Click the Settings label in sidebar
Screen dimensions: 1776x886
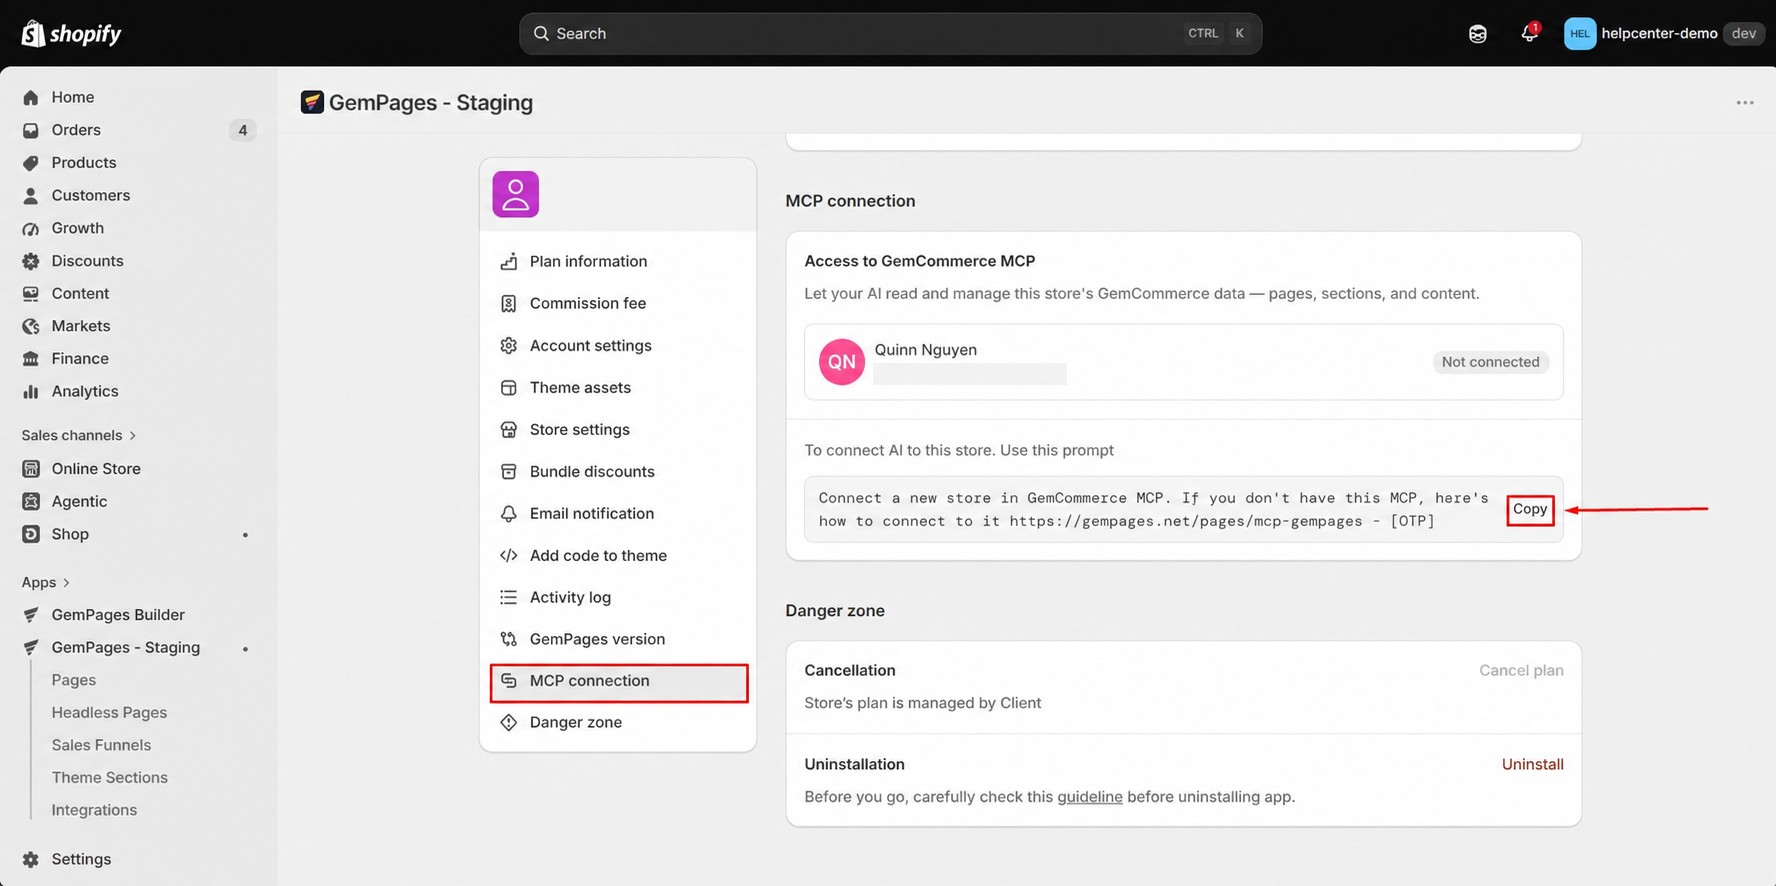[81, 860]
